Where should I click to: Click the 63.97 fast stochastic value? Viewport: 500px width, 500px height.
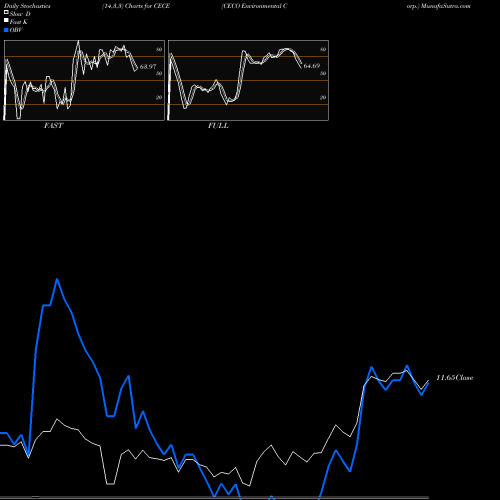[x=148, y=67]
